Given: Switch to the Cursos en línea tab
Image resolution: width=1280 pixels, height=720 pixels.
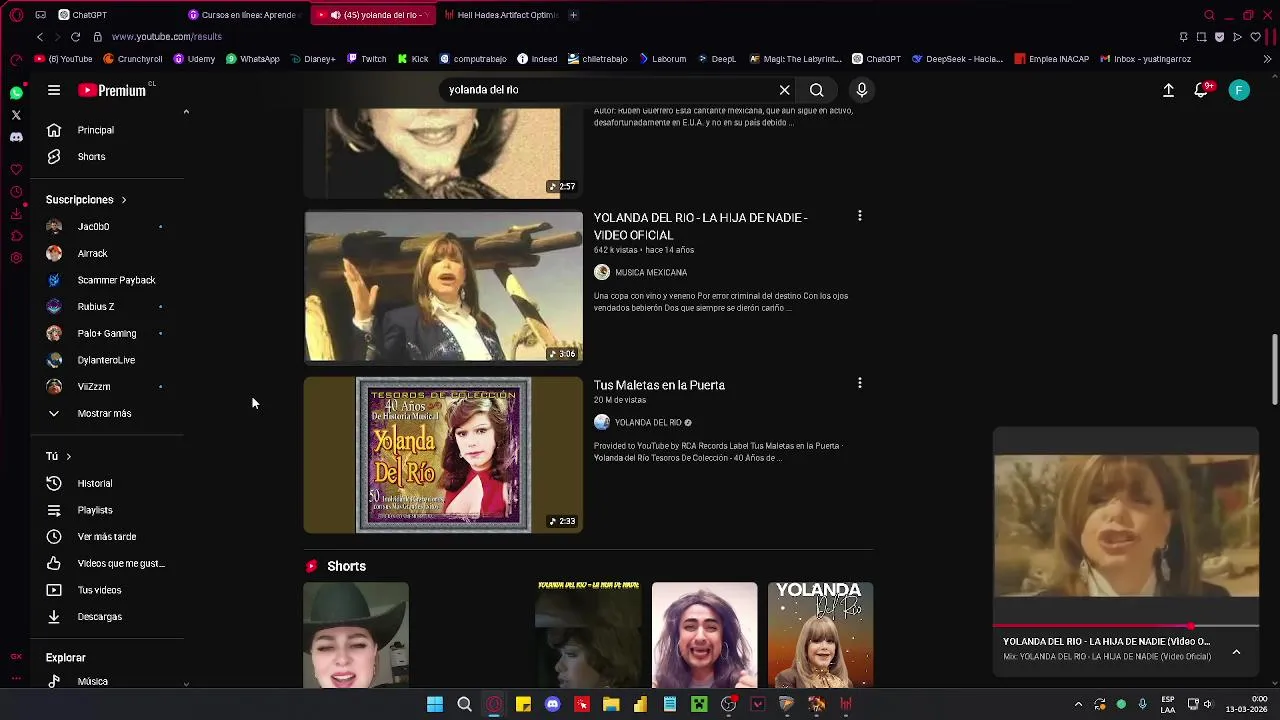Looking at the screenshot, I should (245, 15).
